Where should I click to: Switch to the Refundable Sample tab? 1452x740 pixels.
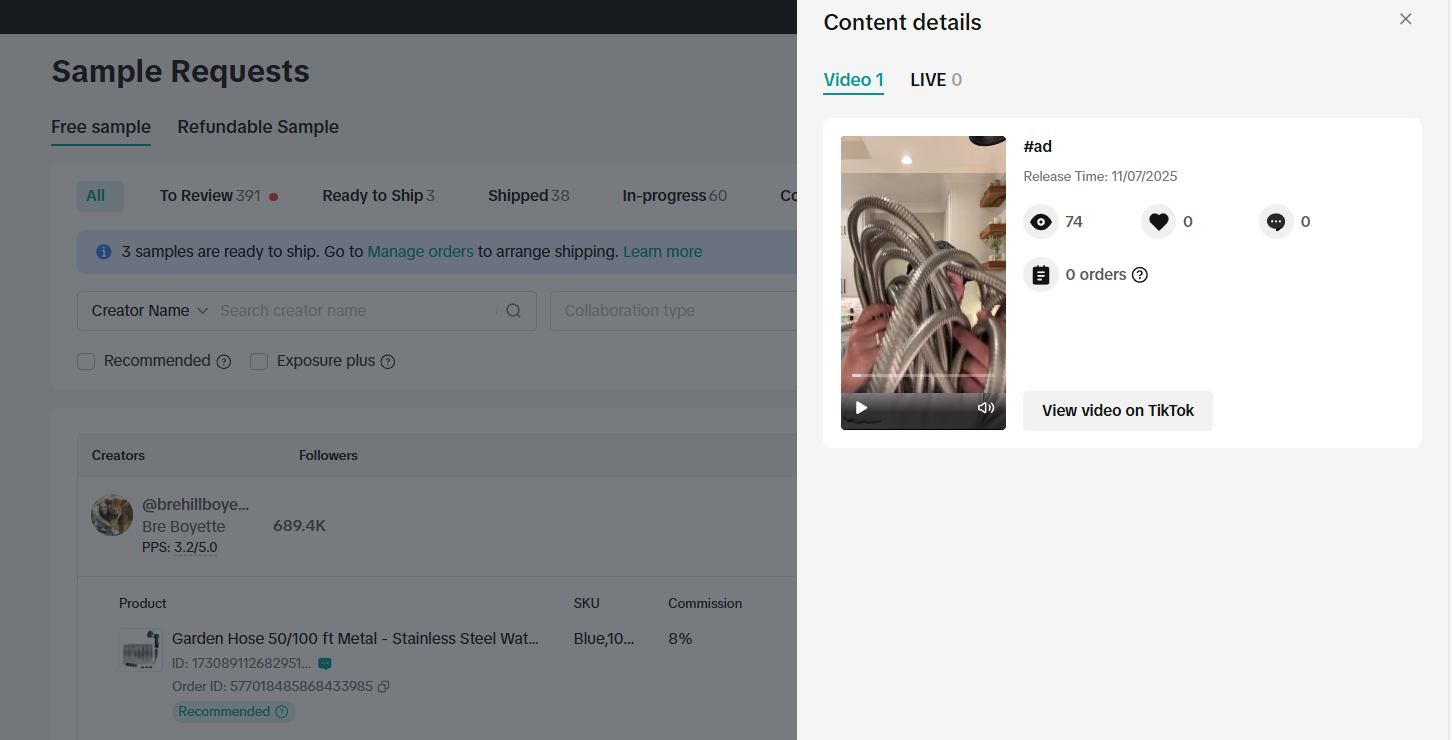tap(258, 127)
